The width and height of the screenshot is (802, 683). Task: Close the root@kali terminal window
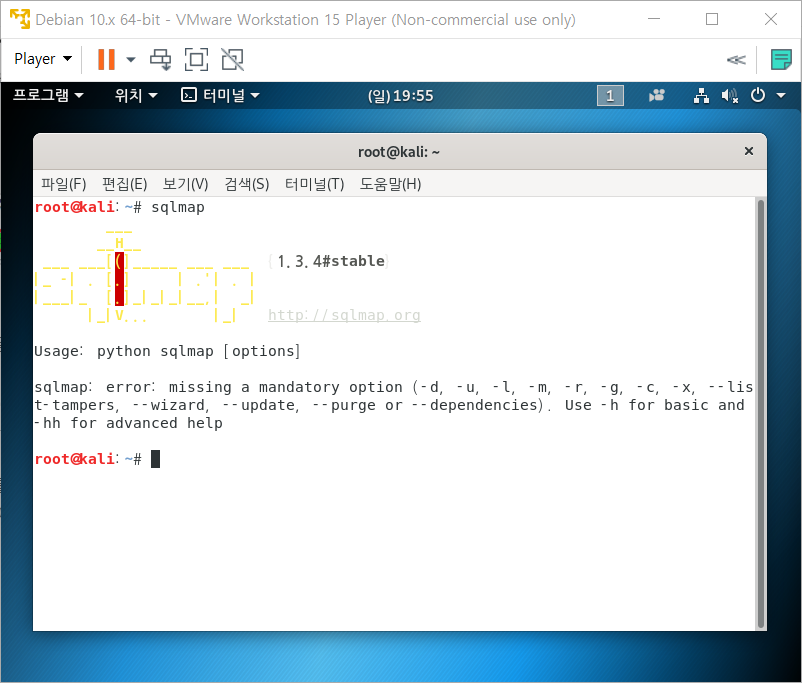coord(748,151)
